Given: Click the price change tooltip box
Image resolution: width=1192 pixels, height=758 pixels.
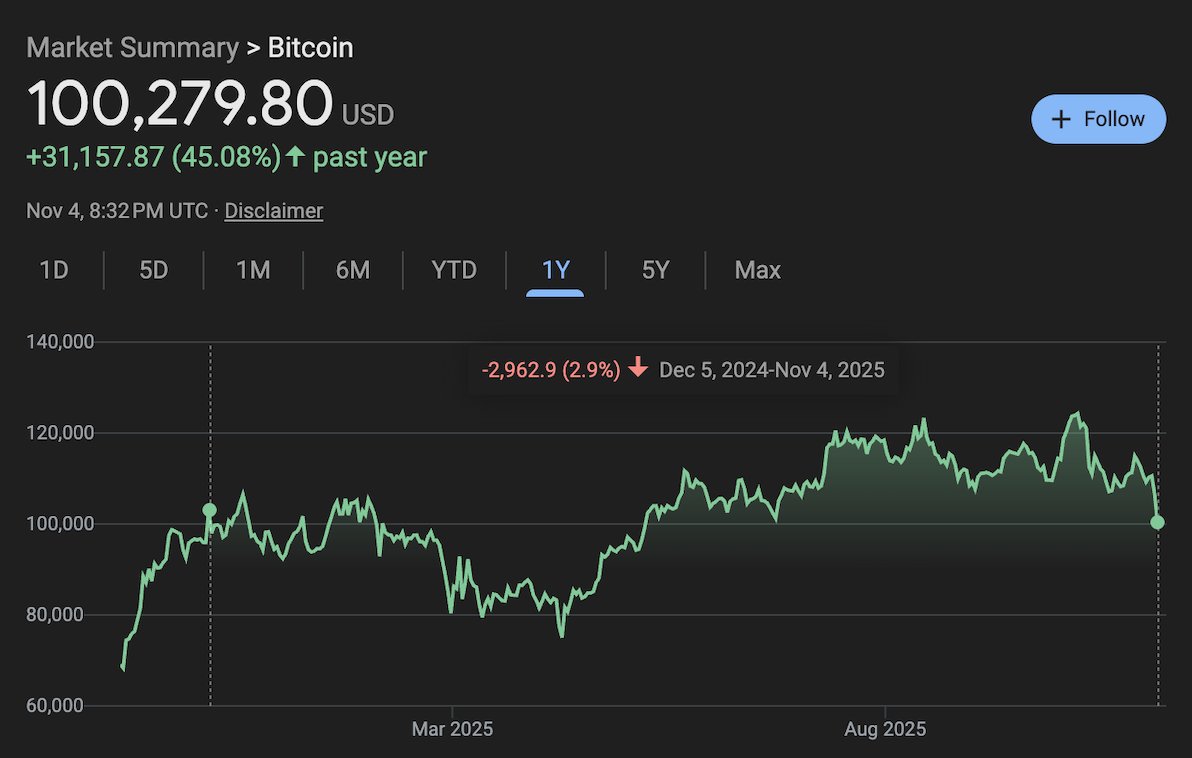Looking at the screenshot, I should coord(683,369).
